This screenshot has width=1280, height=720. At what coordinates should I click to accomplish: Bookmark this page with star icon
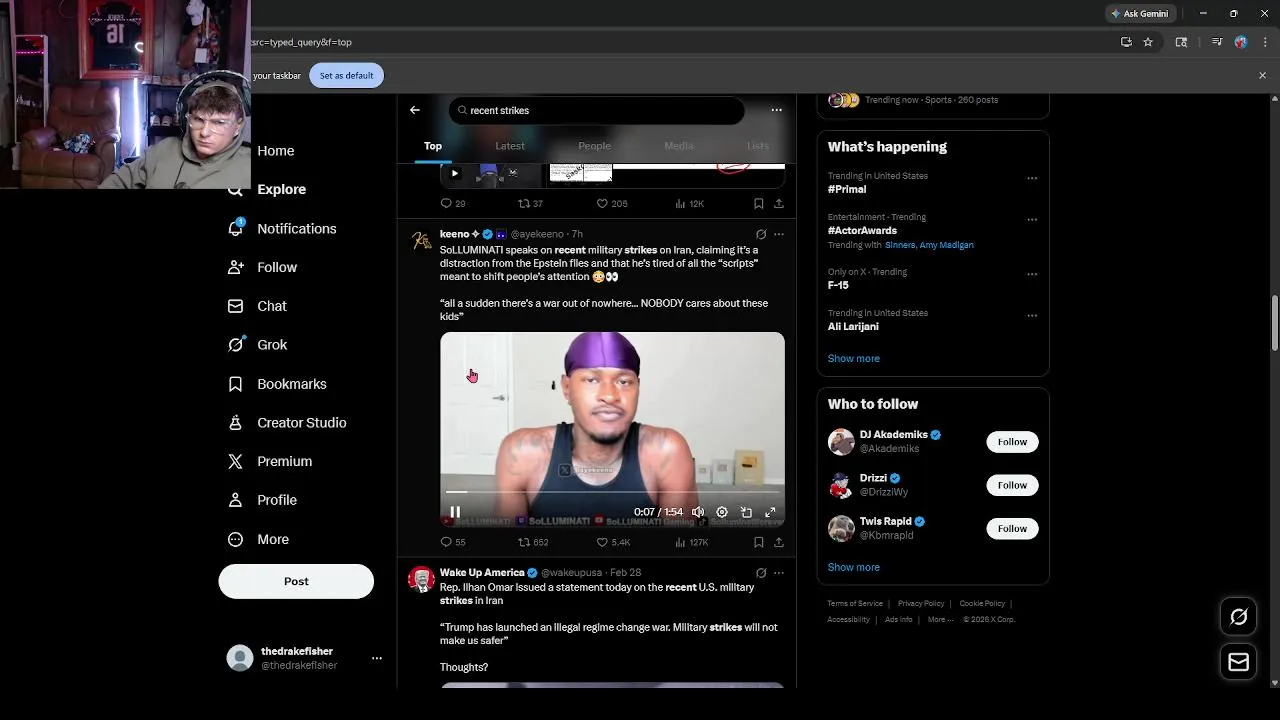1148,42
